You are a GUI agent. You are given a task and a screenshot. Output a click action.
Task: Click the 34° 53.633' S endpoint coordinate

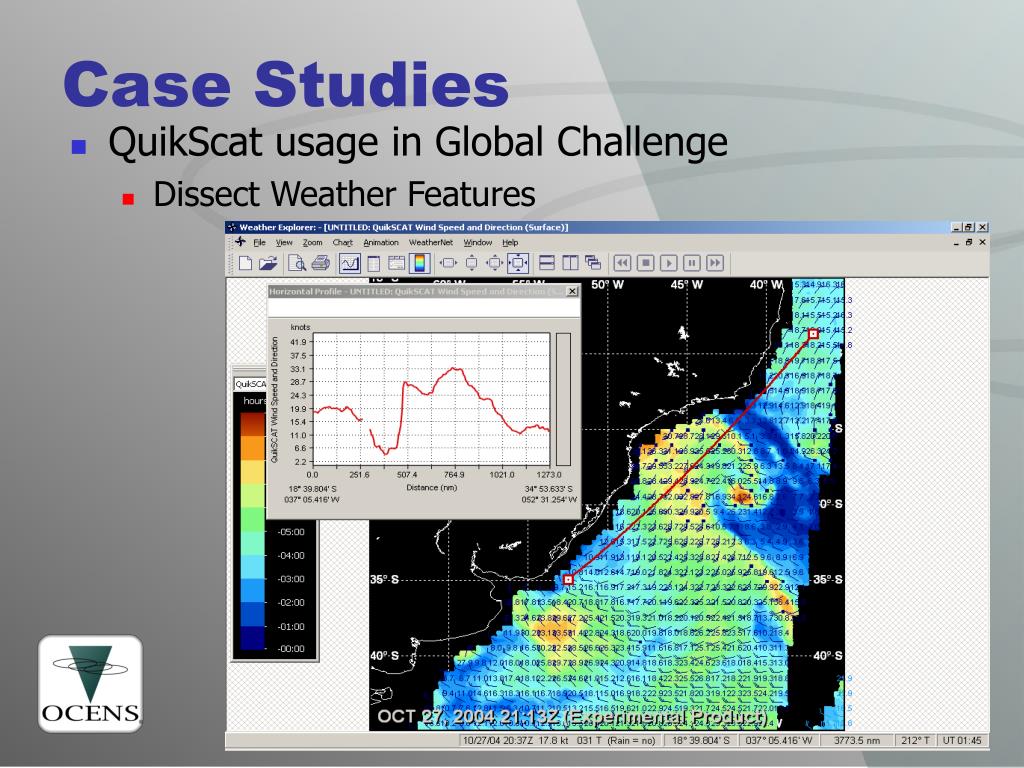click(548, 488)
